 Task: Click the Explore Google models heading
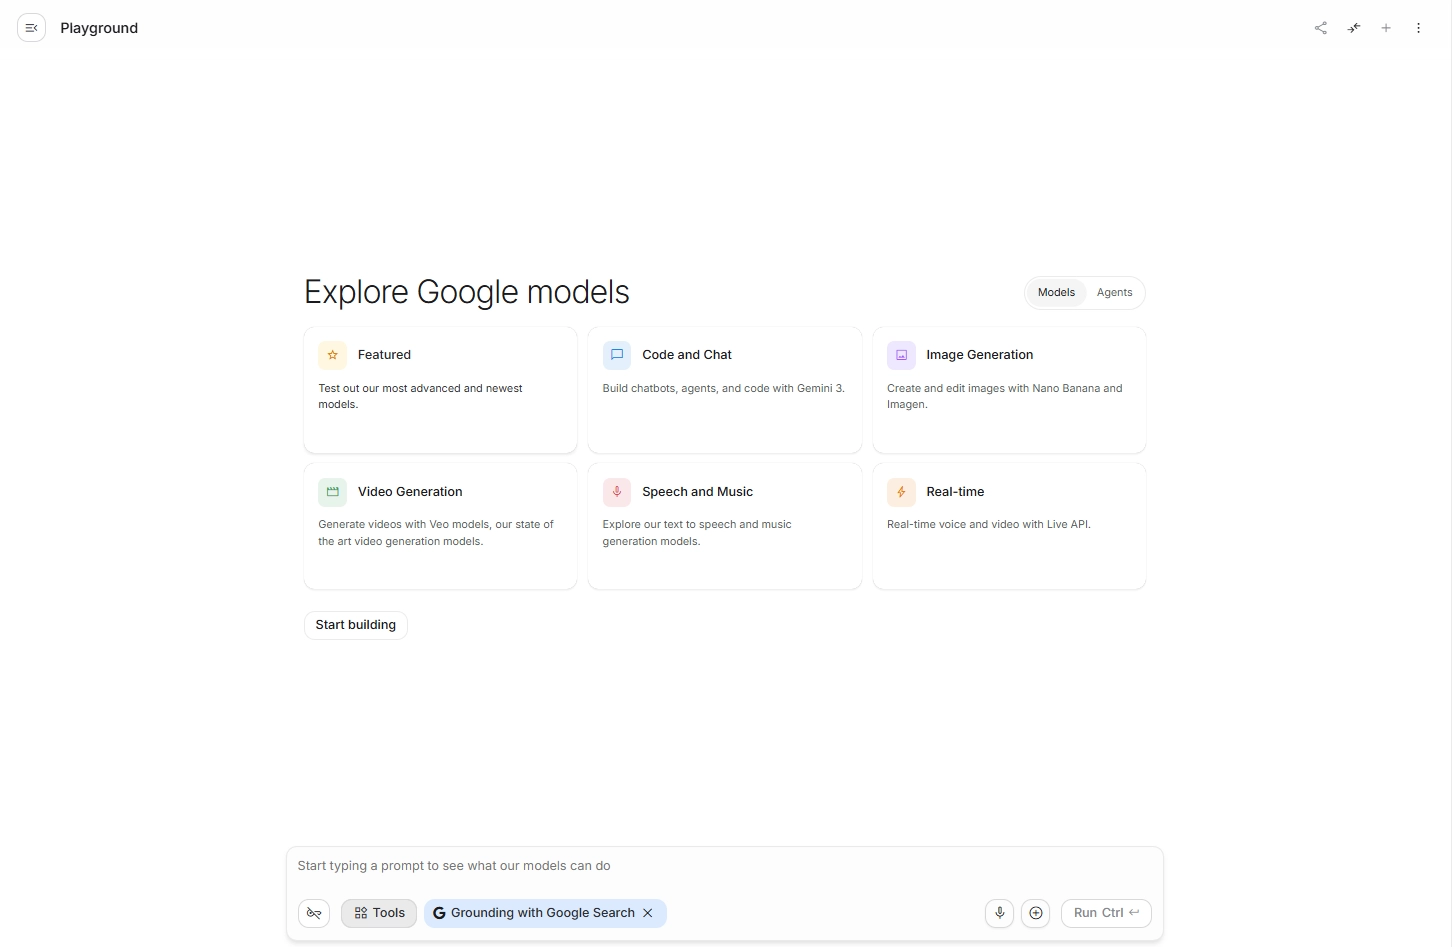467,292
